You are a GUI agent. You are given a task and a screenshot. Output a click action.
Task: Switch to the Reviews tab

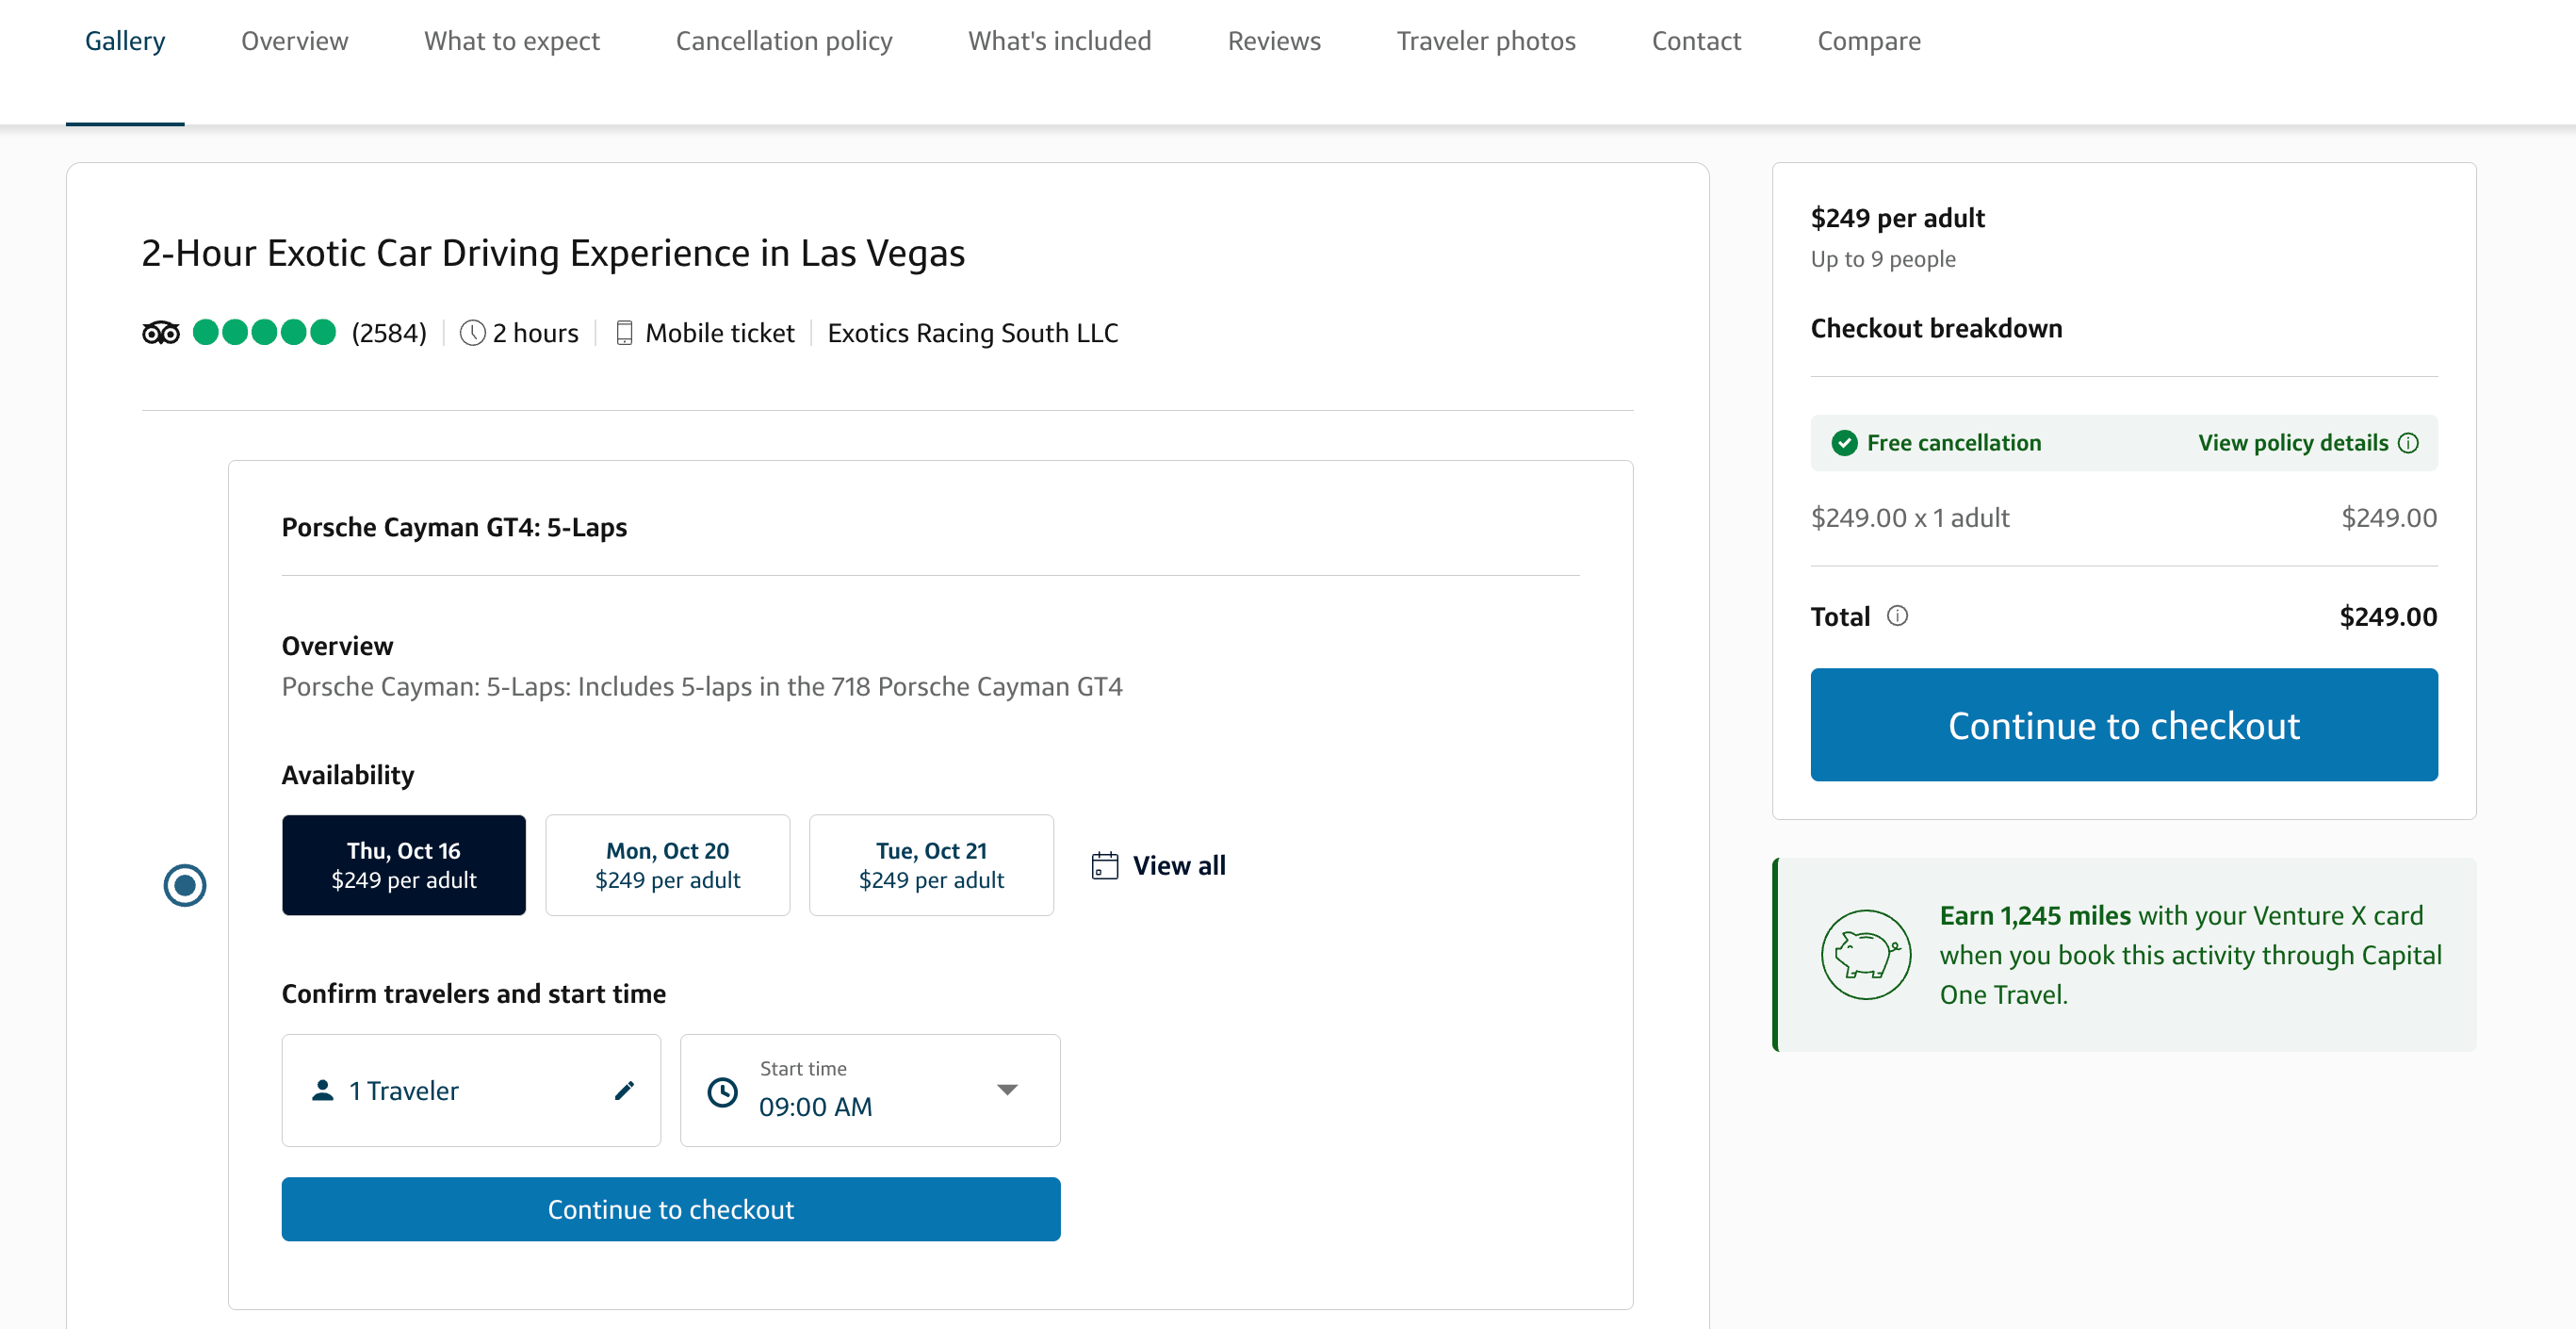(x=1274, y=41)
